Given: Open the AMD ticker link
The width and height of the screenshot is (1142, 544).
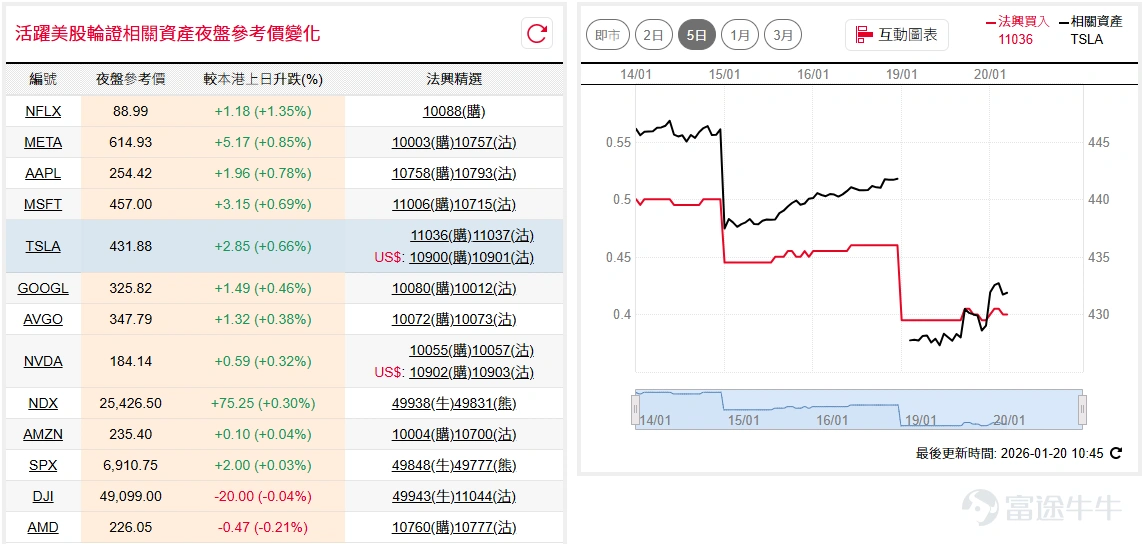Looking at the screenshot, I should (43, 527).
